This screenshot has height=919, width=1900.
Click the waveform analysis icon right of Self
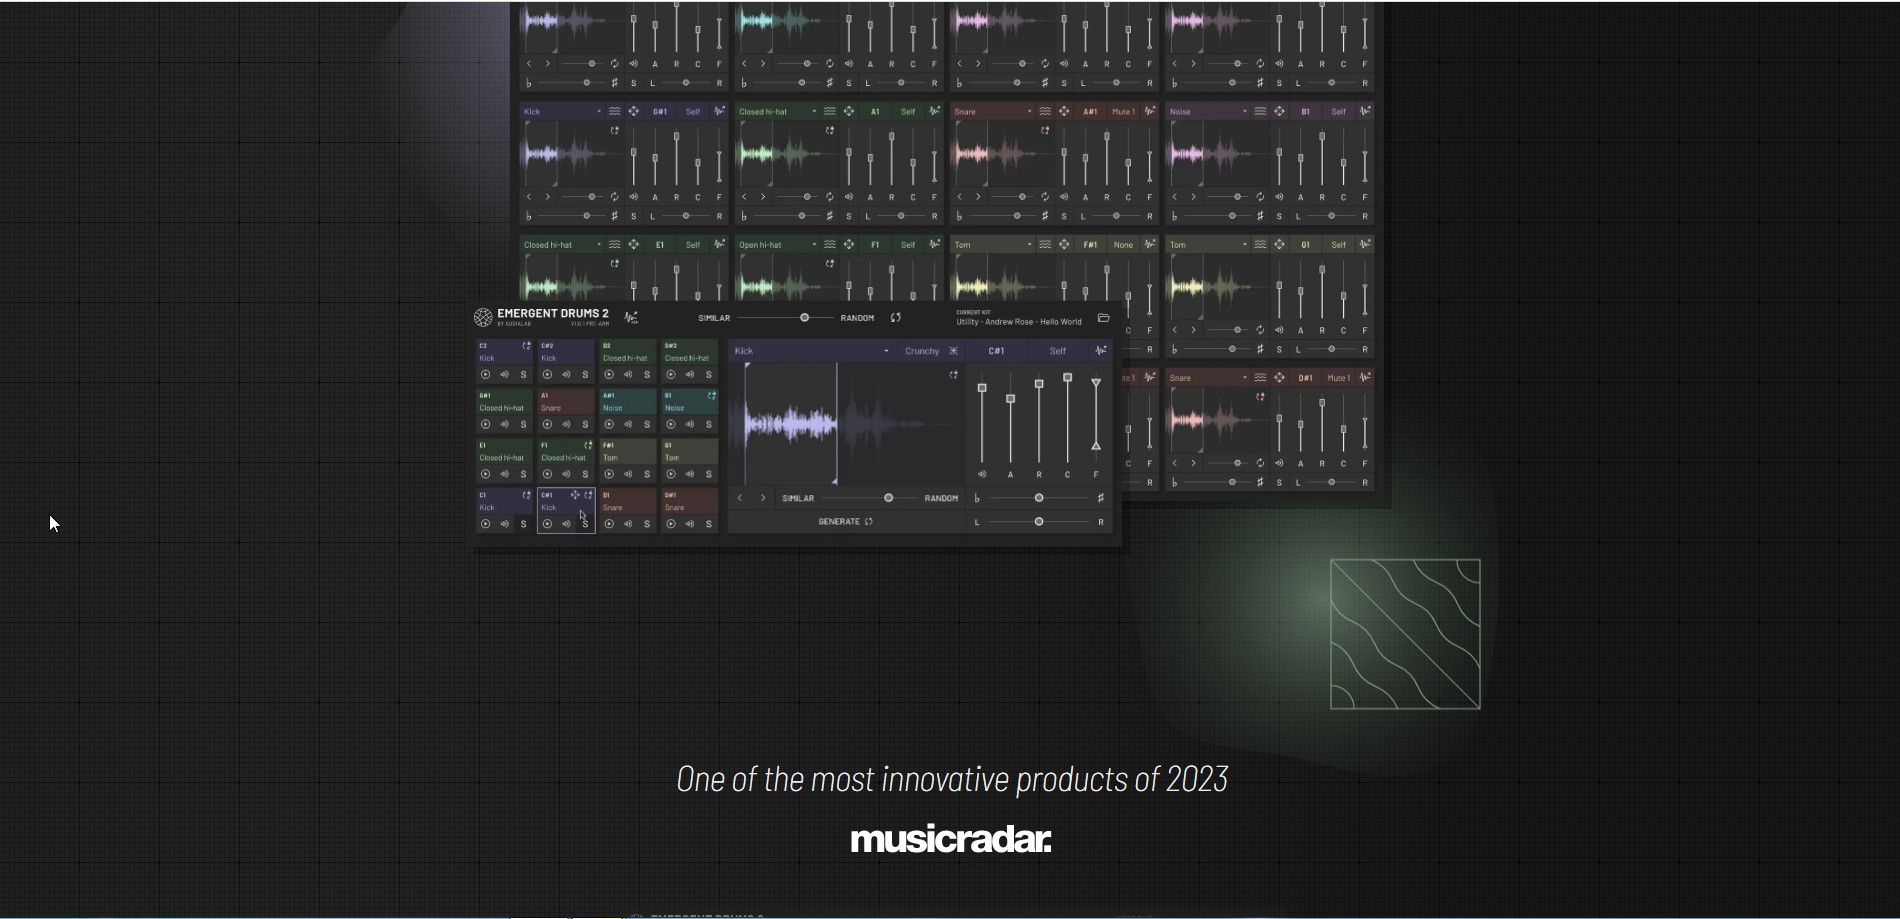pyautogui.click(x=1101, y=351)
